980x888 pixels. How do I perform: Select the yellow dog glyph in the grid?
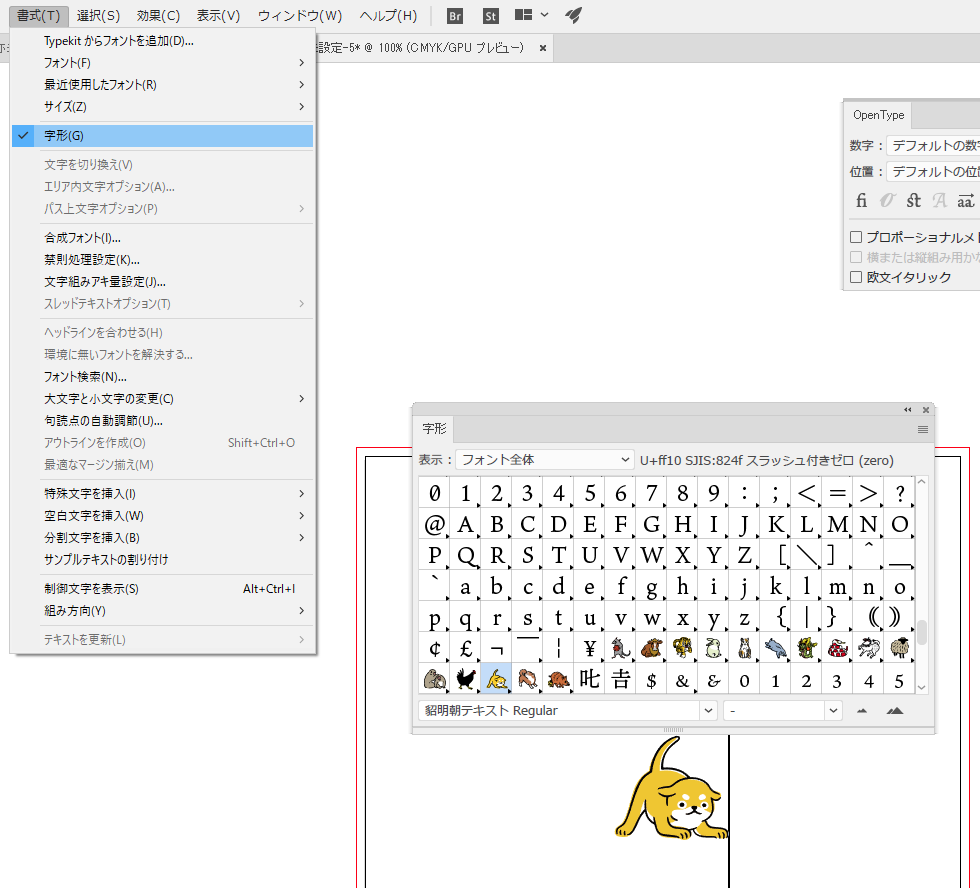click(496, 679)
